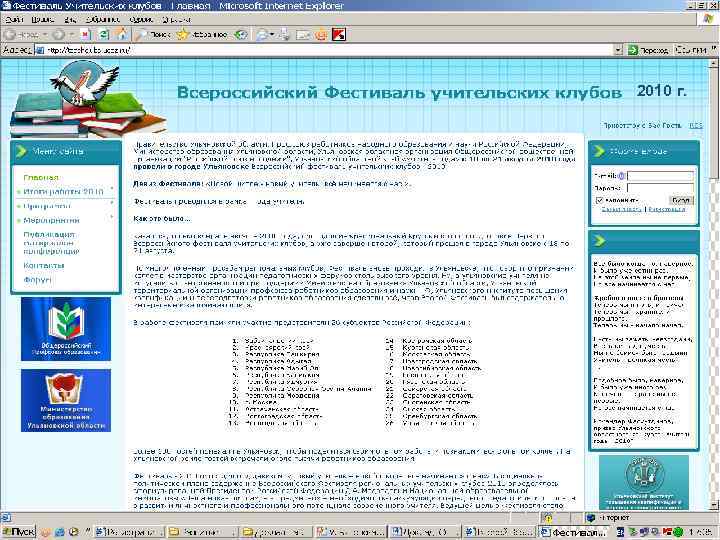This screenshot has height=540, width=720.
Task: Open the Вид menu
Action: (70, 19)
